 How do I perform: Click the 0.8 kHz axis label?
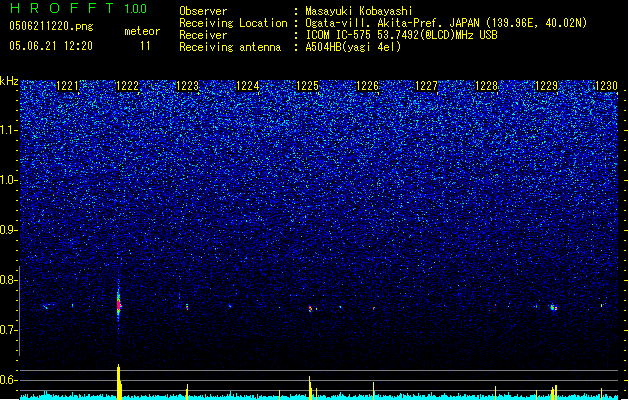pos(8,280)
